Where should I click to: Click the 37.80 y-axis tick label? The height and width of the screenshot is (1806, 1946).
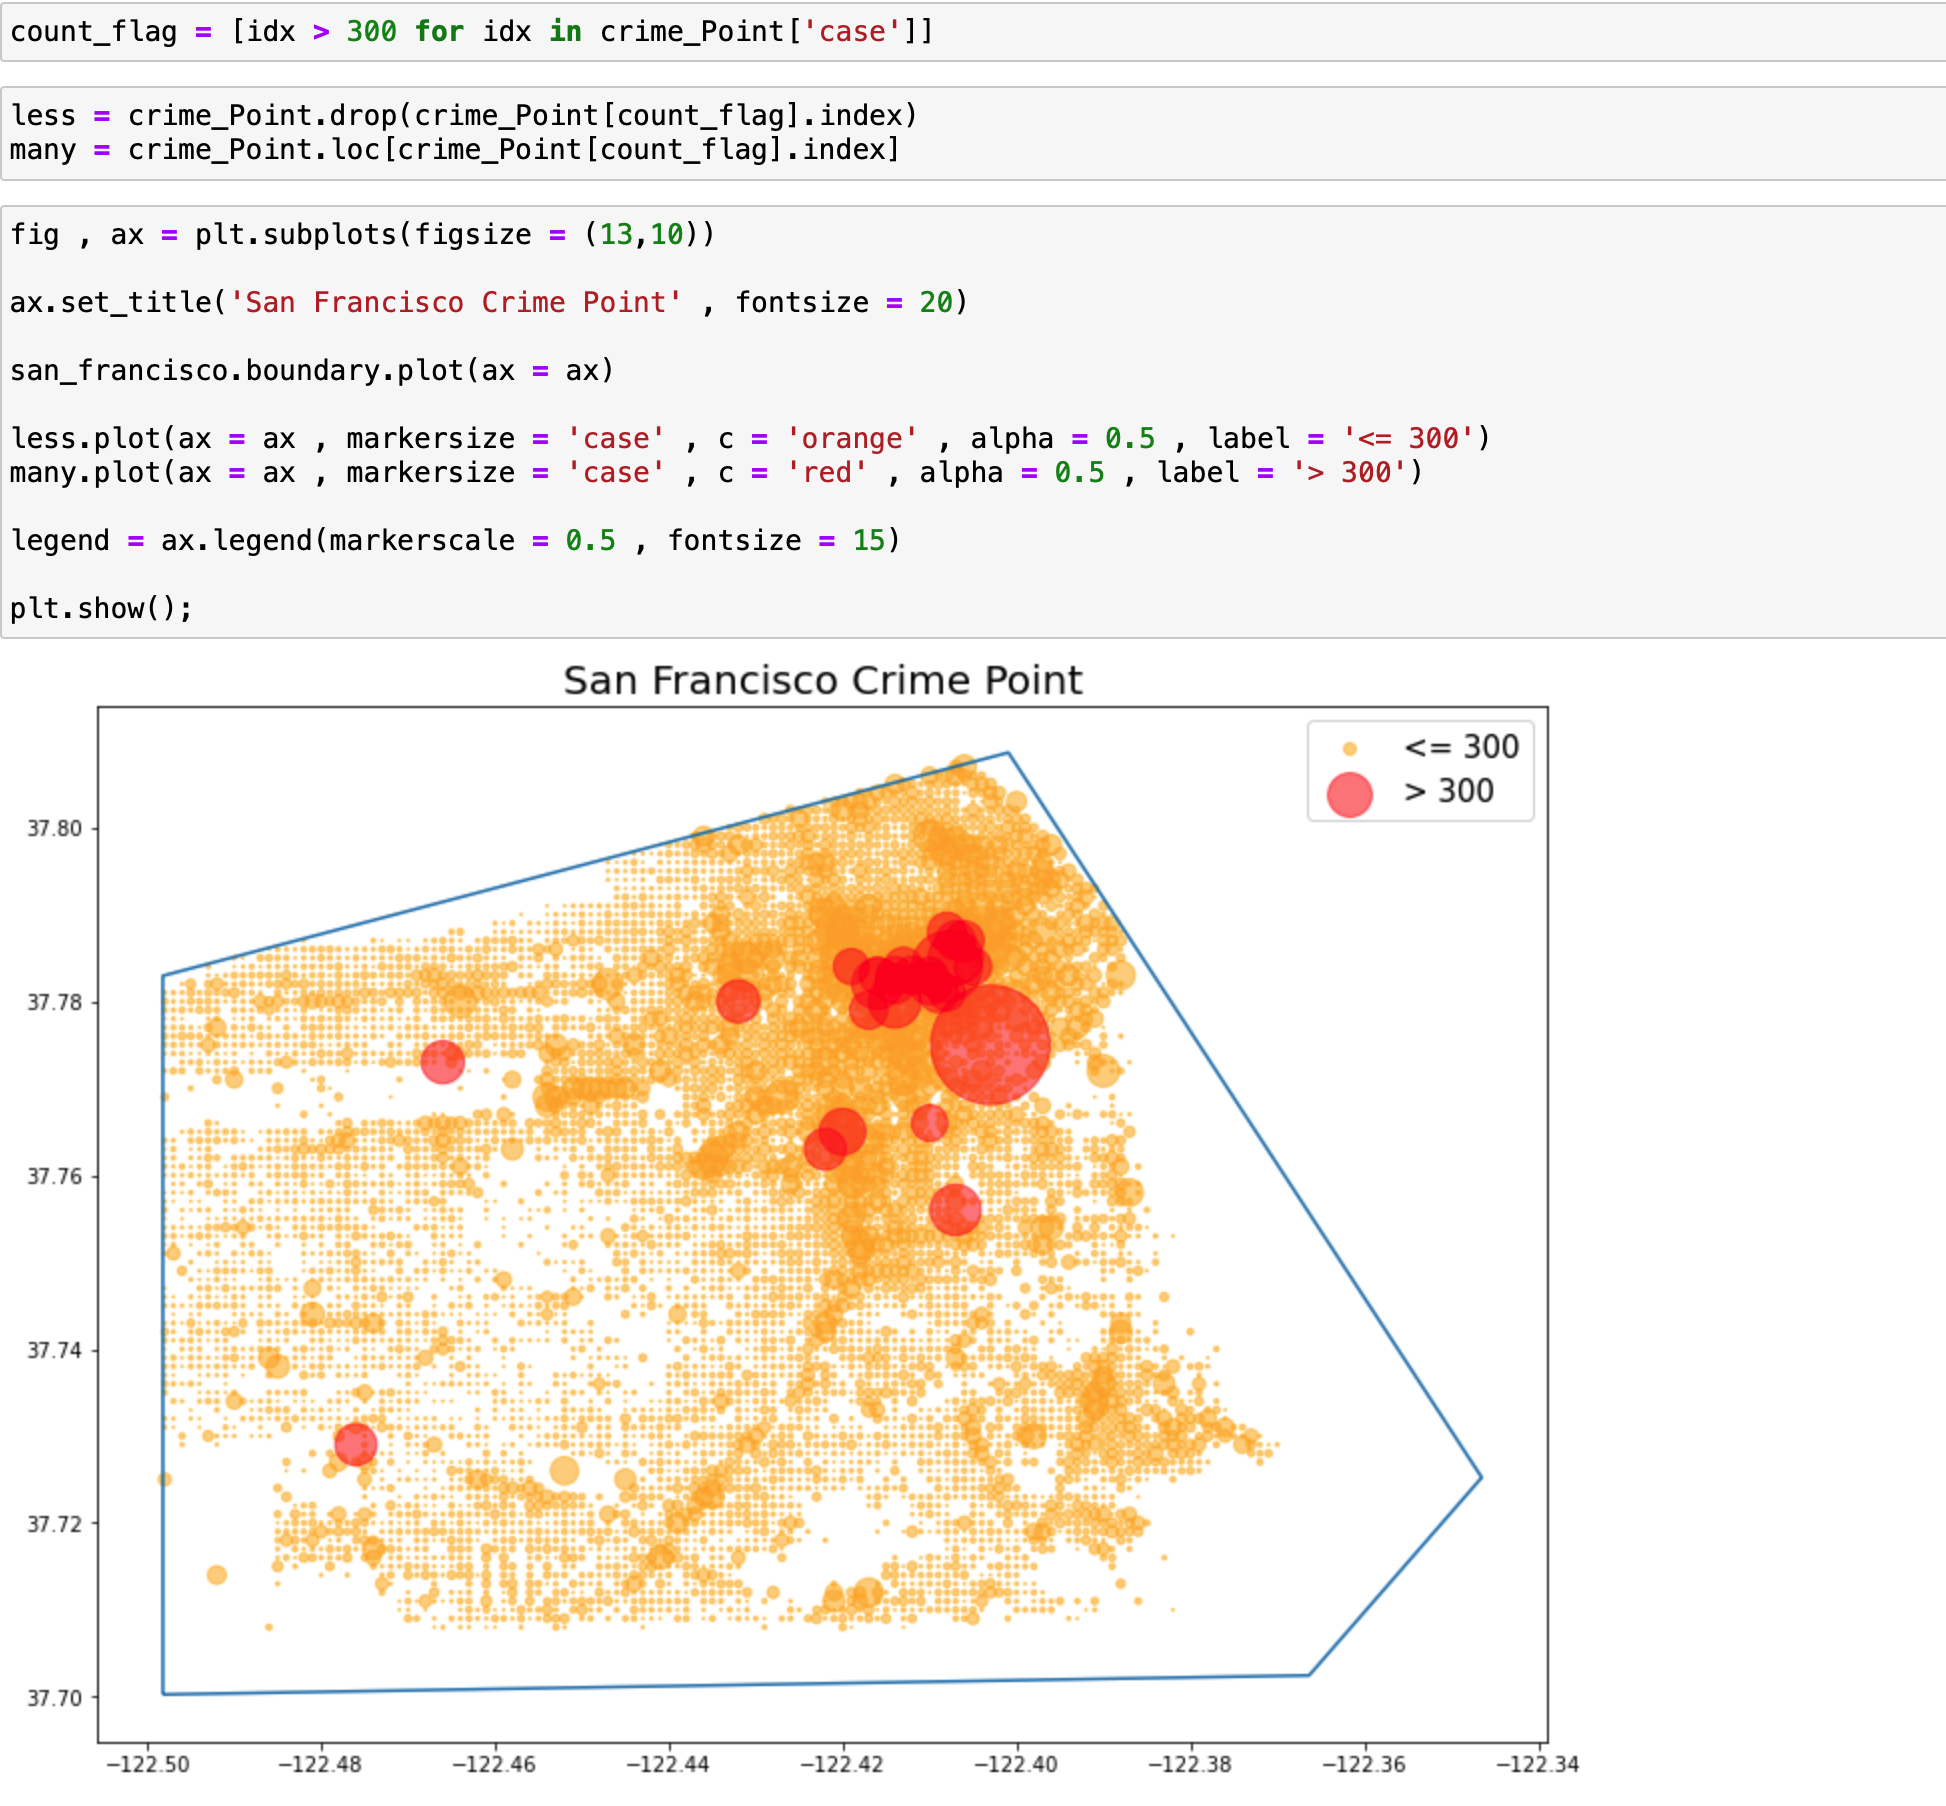54,828
